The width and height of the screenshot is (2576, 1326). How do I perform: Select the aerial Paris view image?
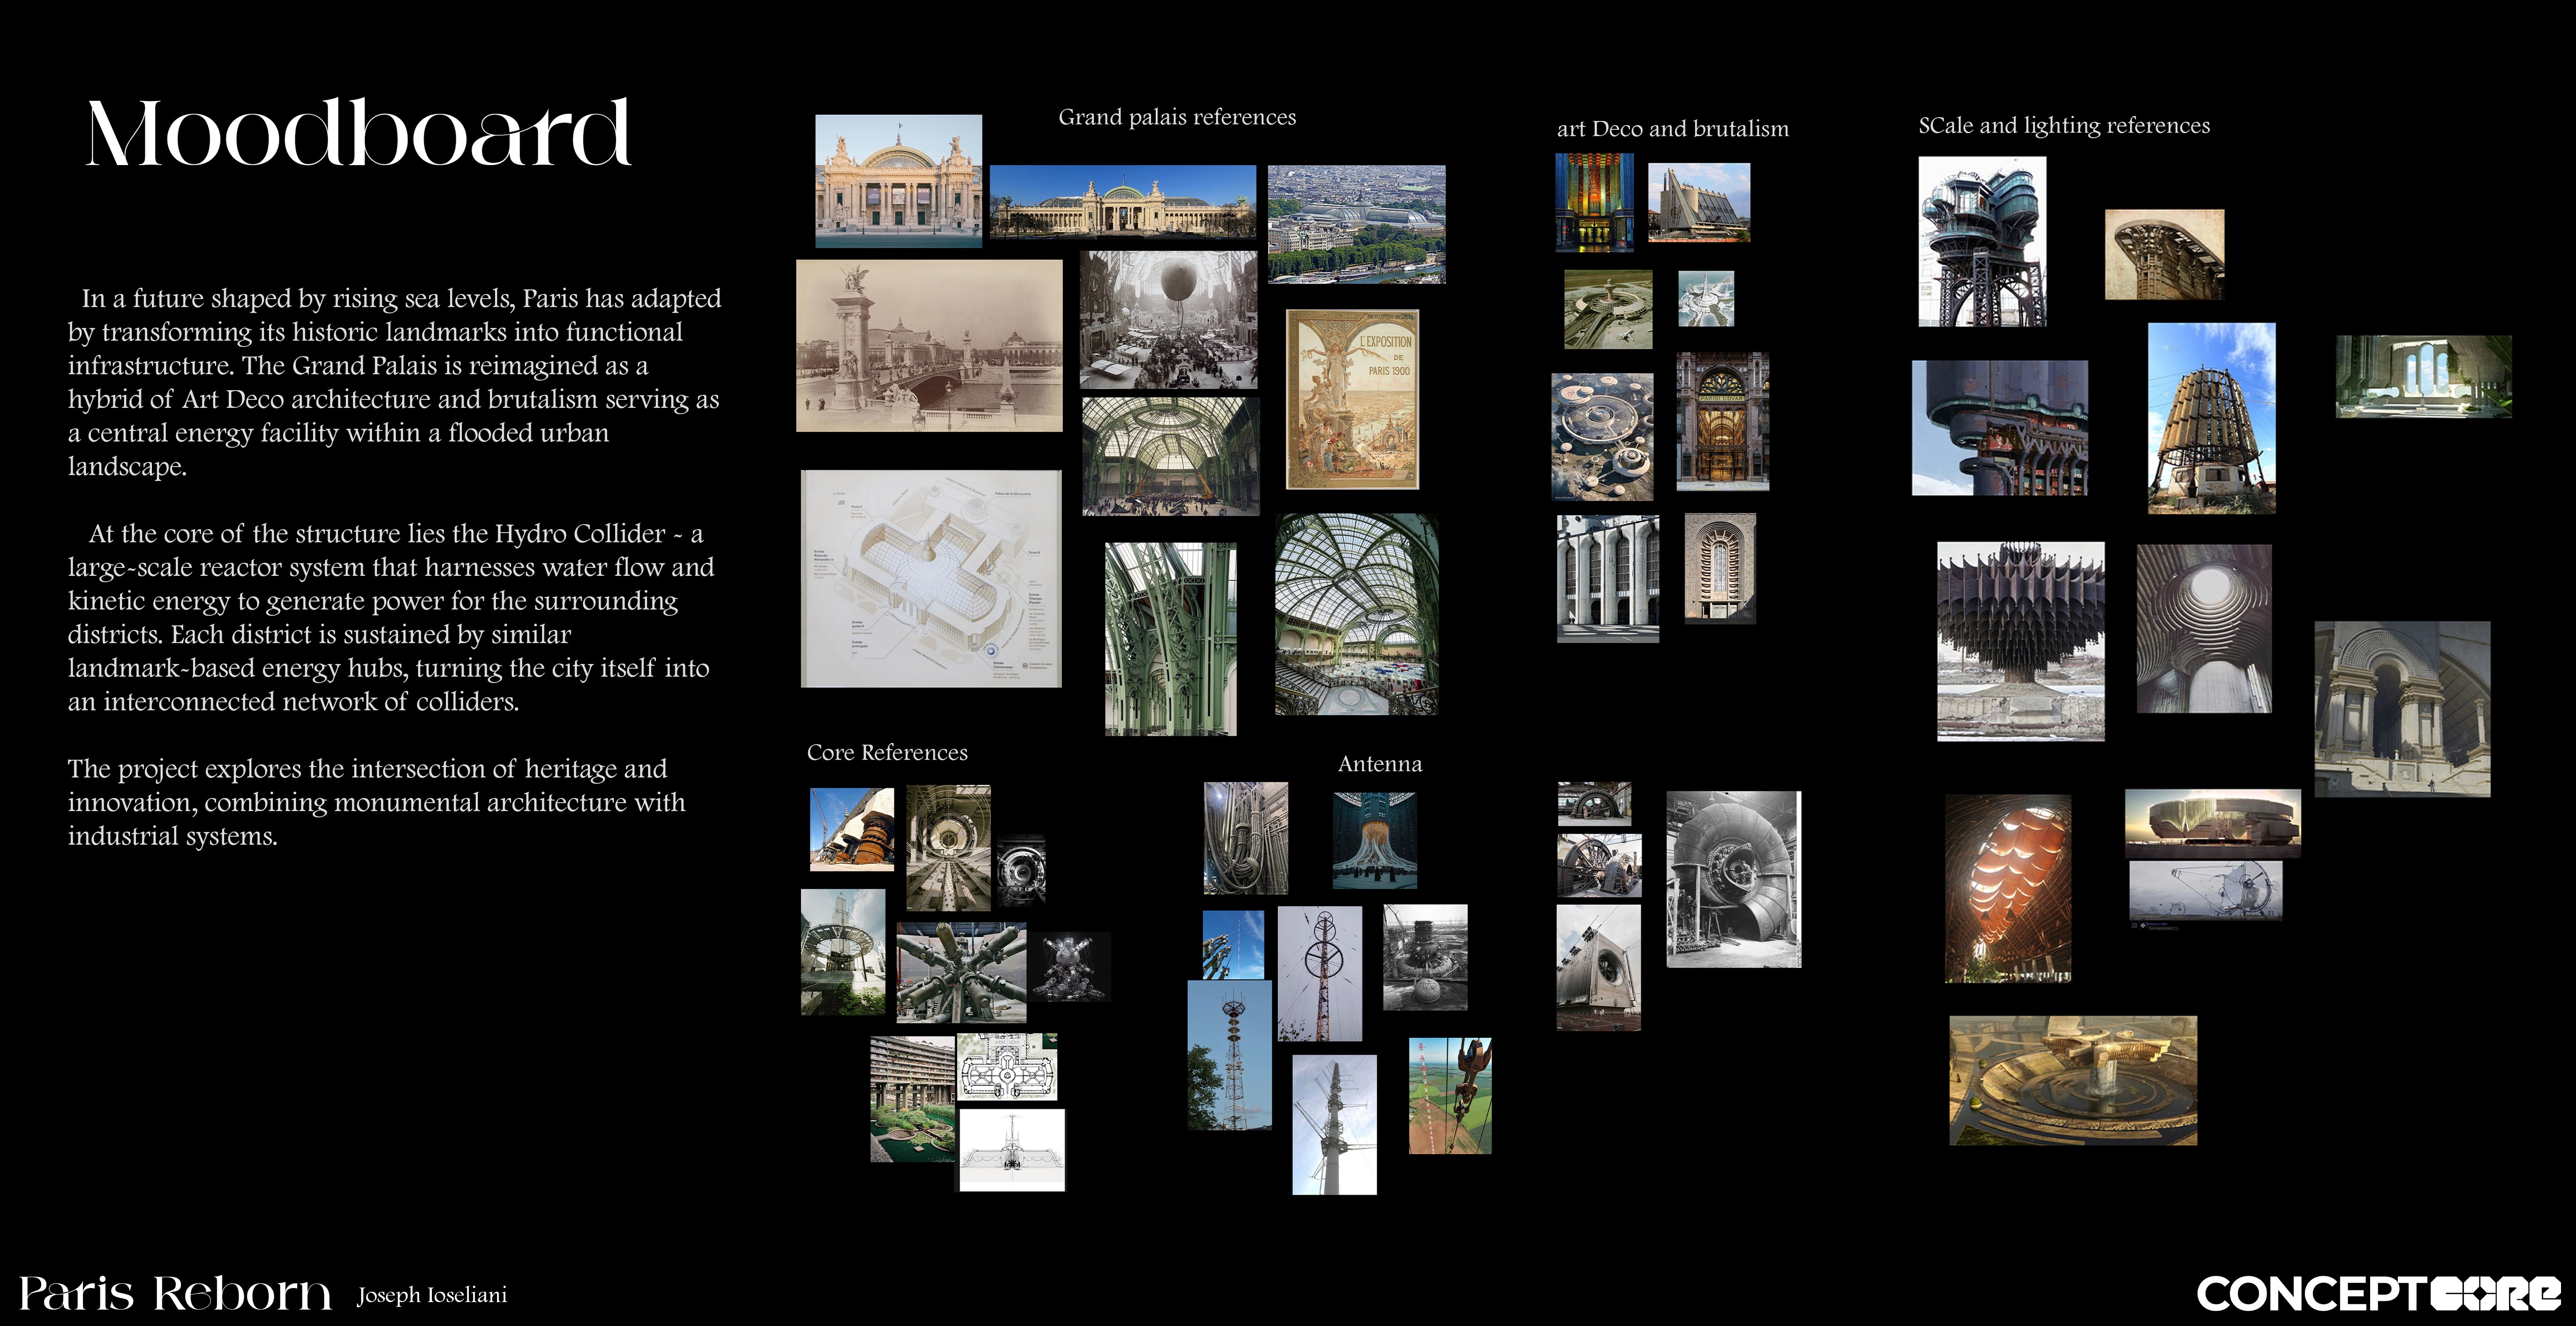tap(1356, 224)
